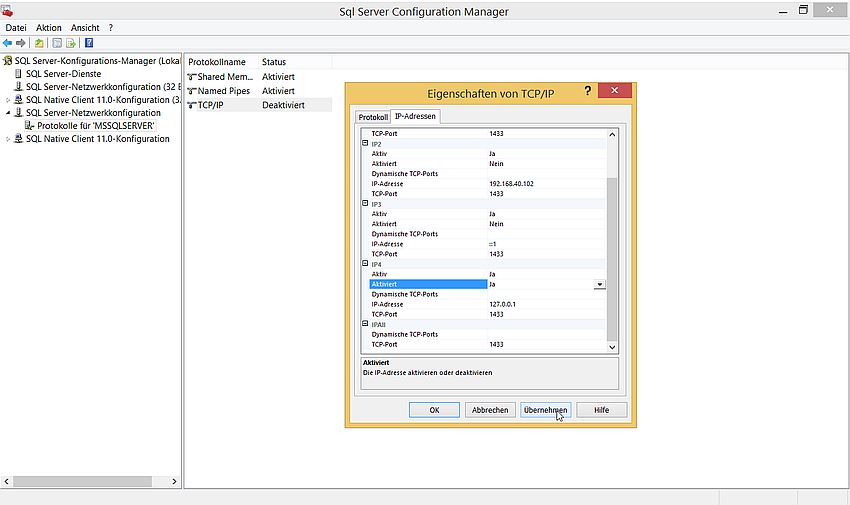Screen dimensions: 850x505
Task: Click the Forward arrow in toolbar
Action: click(x=21, y=43)
